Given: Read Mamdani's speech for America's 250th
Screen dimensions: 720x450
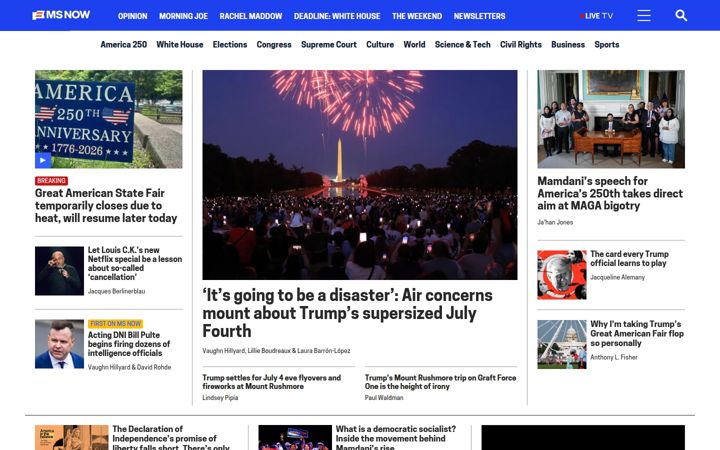Looking at the screenshot, I should [x=610, y=193].
